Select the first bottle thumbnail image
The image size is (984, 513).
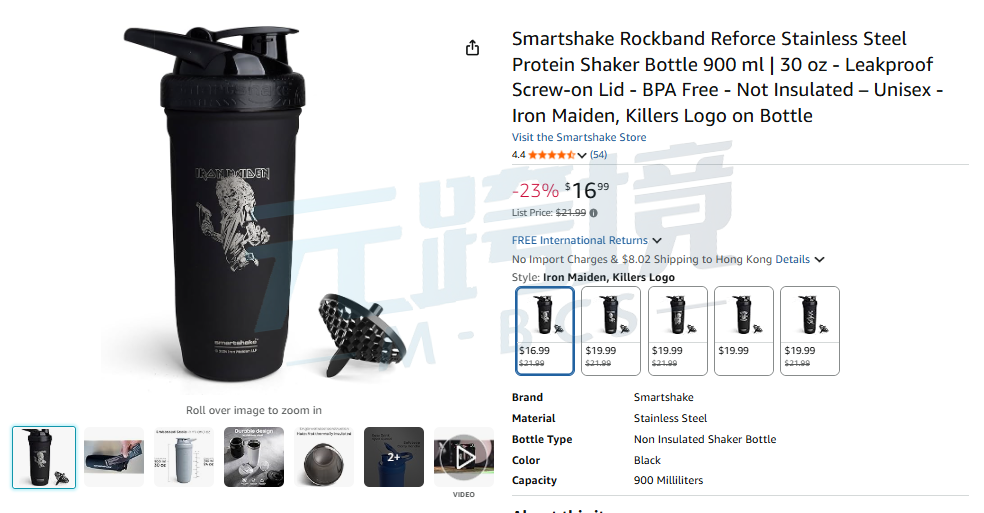click(x=44, y=457)
